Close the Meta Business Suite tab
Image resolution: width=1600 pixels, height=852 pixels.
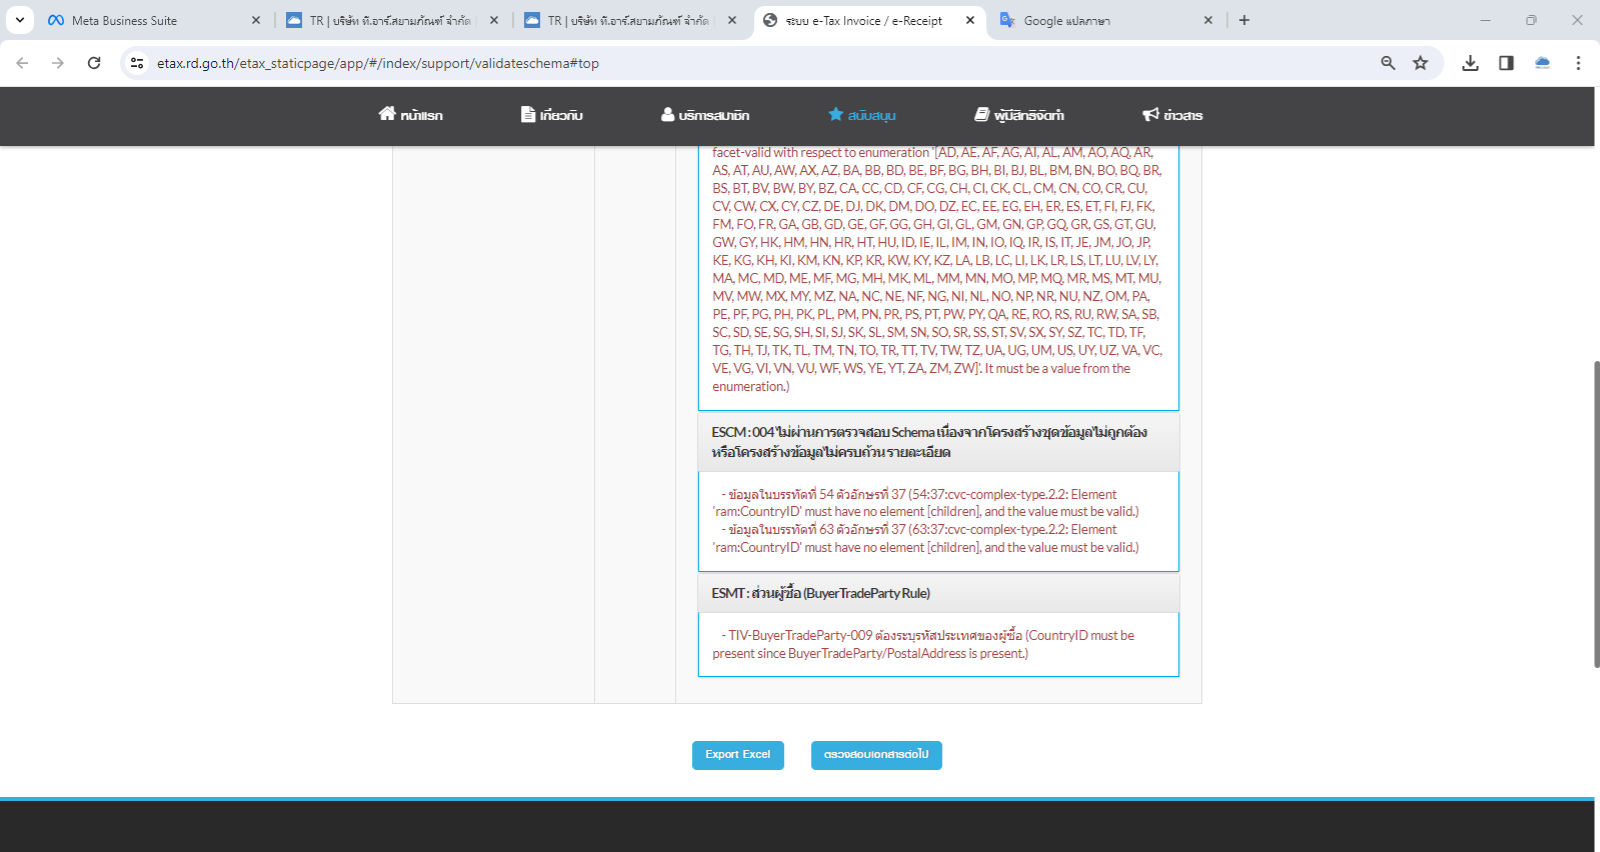pyautogui.click(x=256, y=20)
